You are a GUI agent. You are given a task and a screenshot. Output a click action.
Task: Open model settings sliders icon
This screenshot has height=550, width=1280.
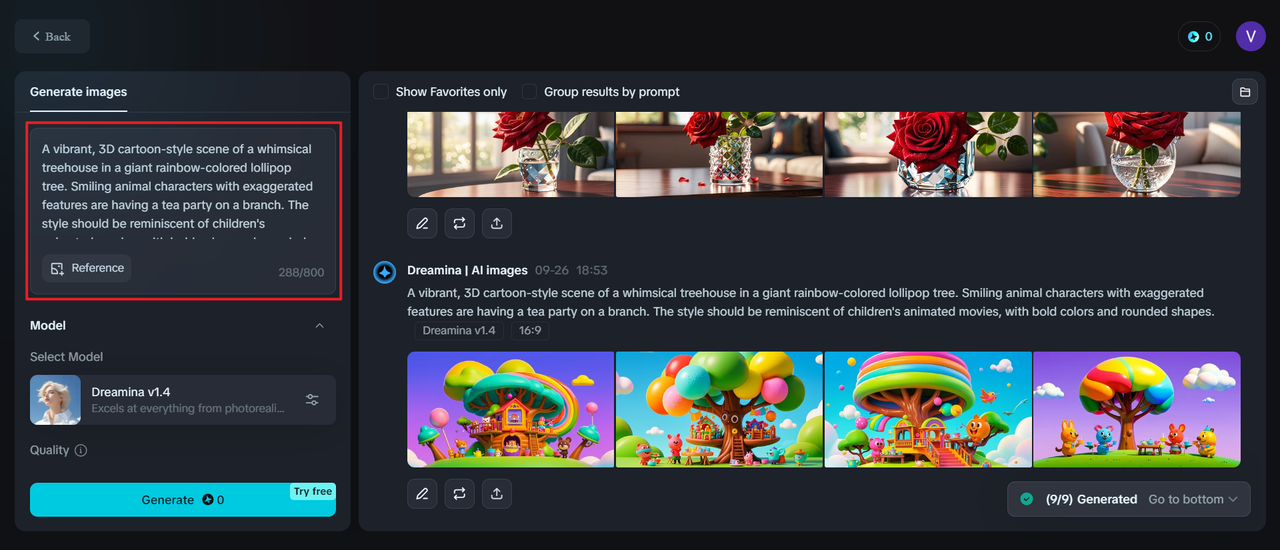[312, 400]
